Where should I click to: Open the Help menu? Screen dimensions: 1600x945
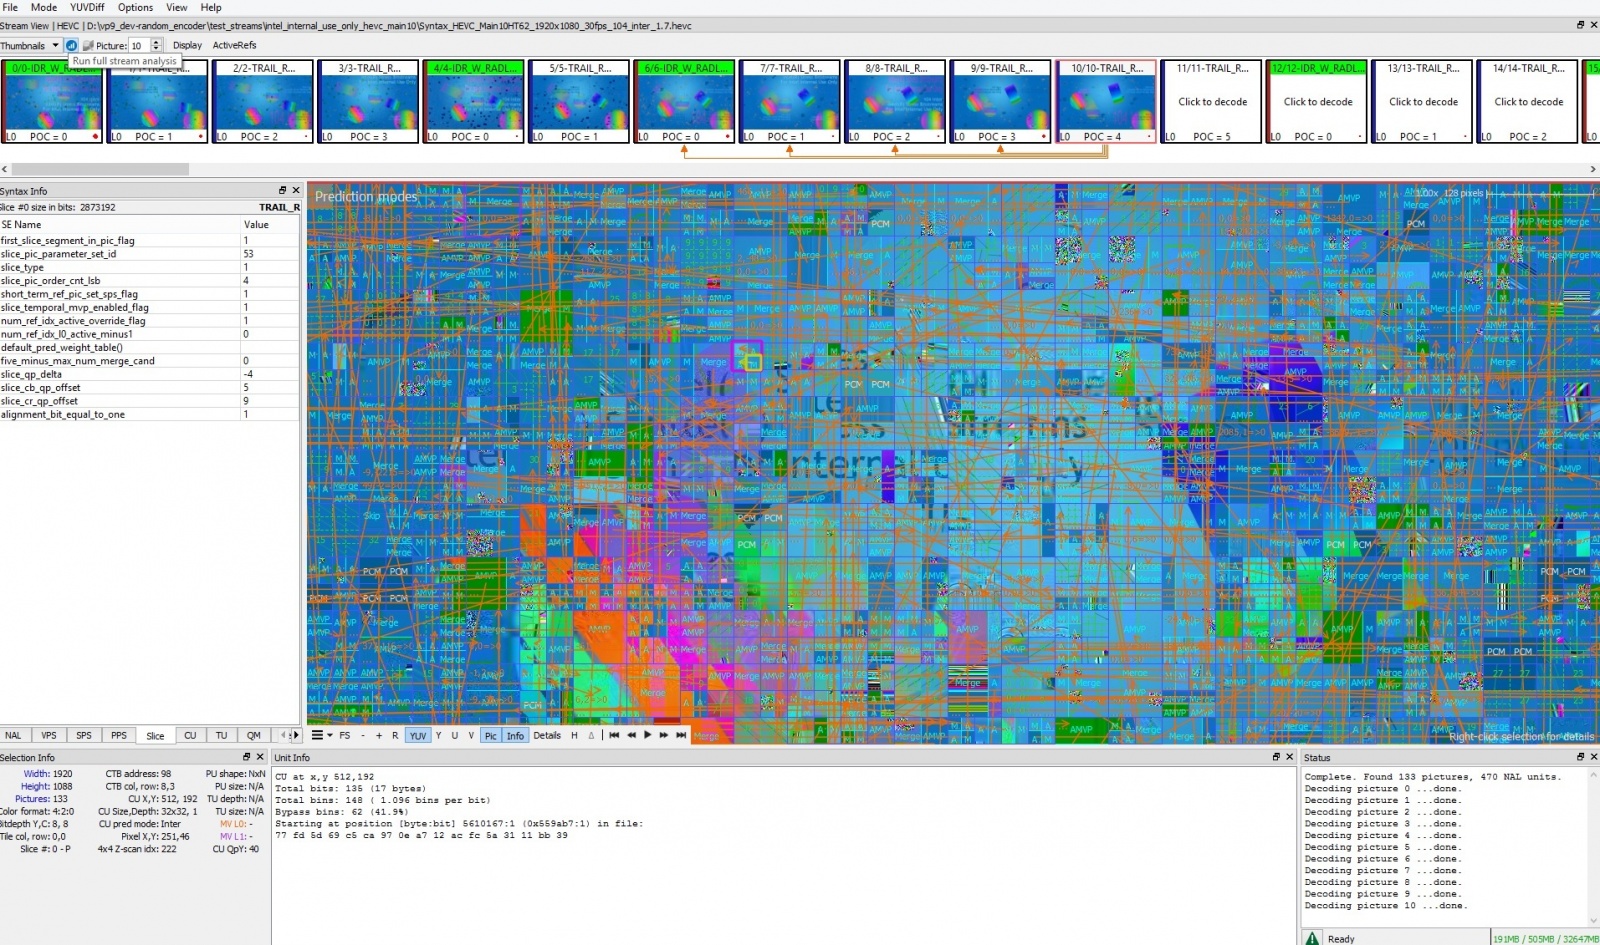211,7
